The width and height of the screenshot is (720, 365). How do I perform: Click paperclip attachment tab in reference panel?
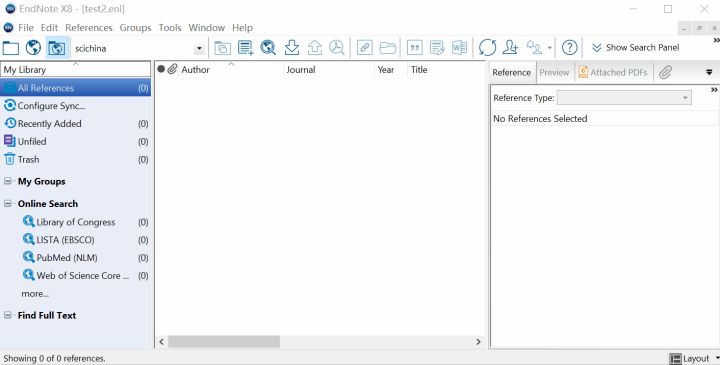pyautogui.click(x=665, y=73)
